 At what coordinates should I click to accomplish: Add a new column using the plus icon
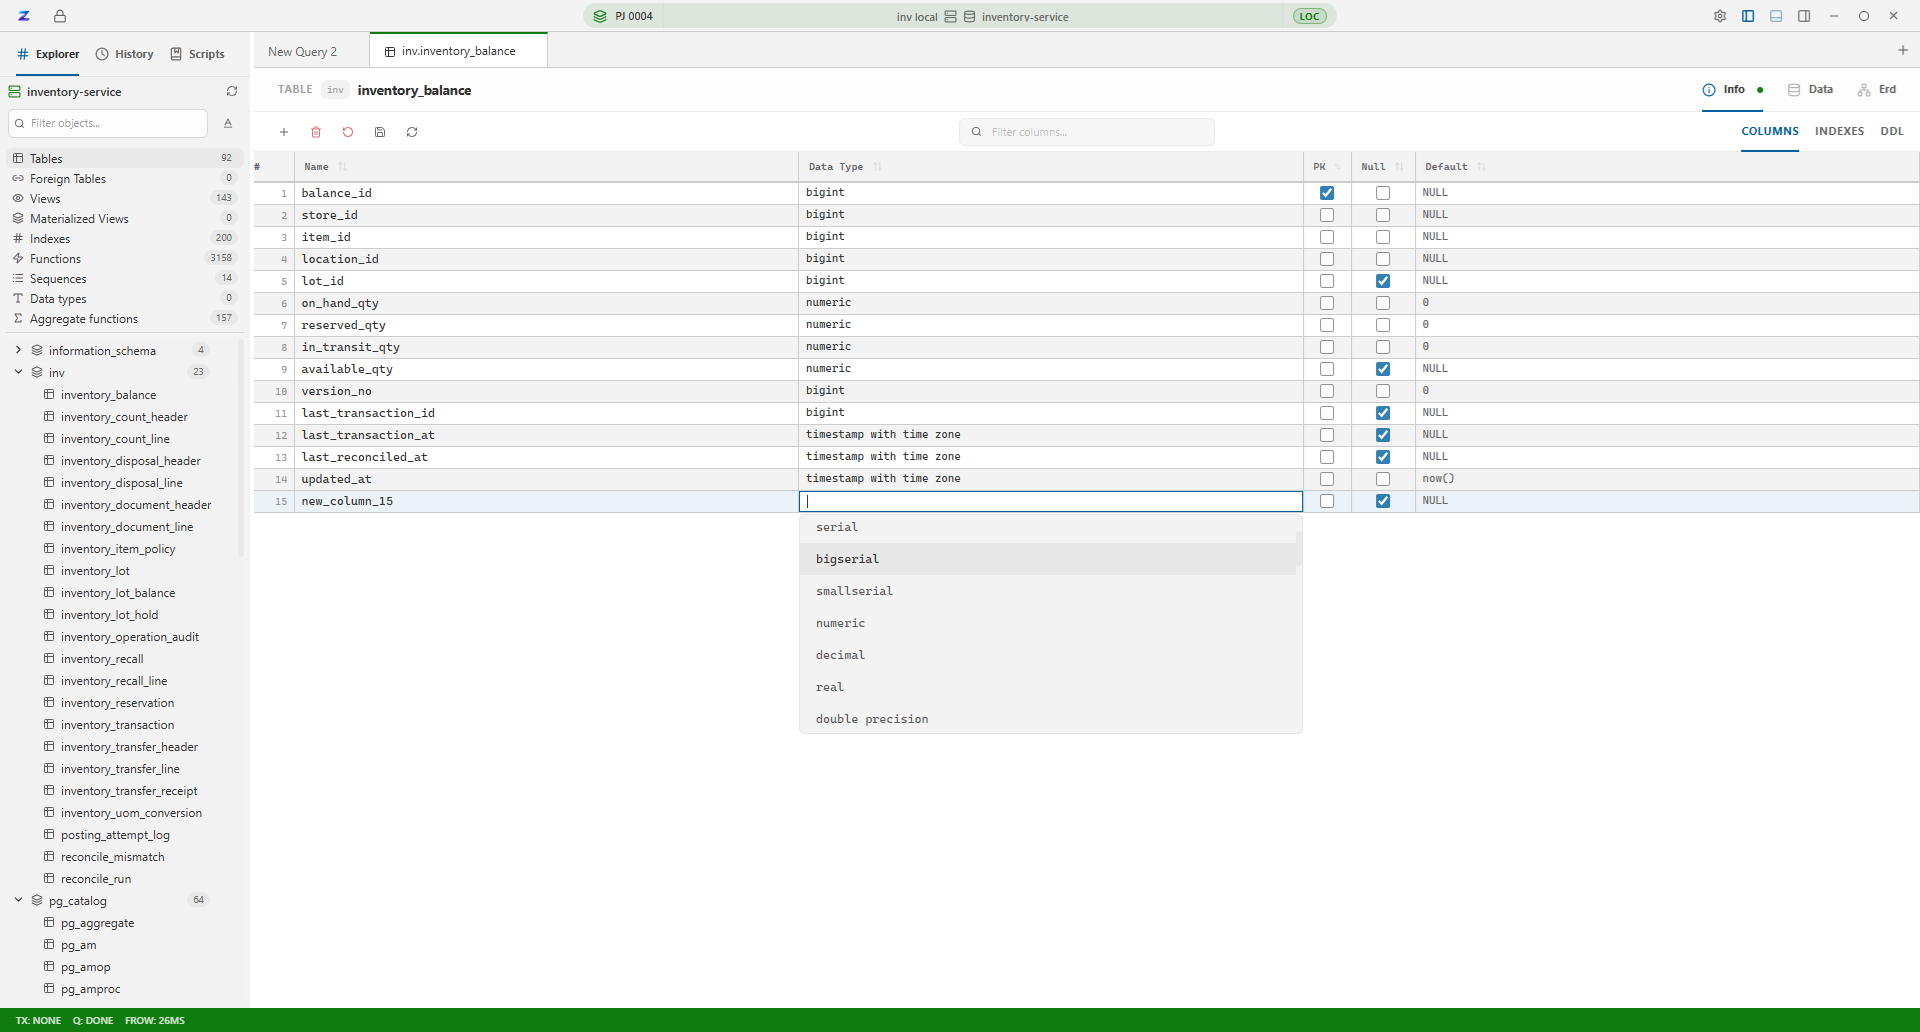[284, 132]
